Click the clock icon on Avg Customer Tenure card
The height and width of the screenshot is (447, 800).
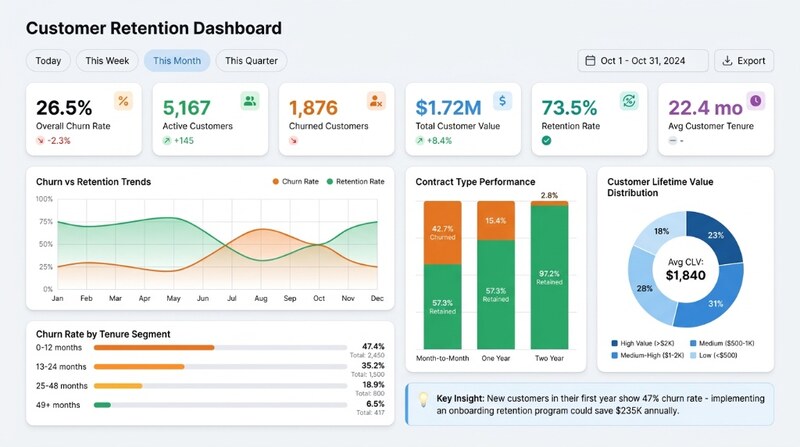pos(756,101)
